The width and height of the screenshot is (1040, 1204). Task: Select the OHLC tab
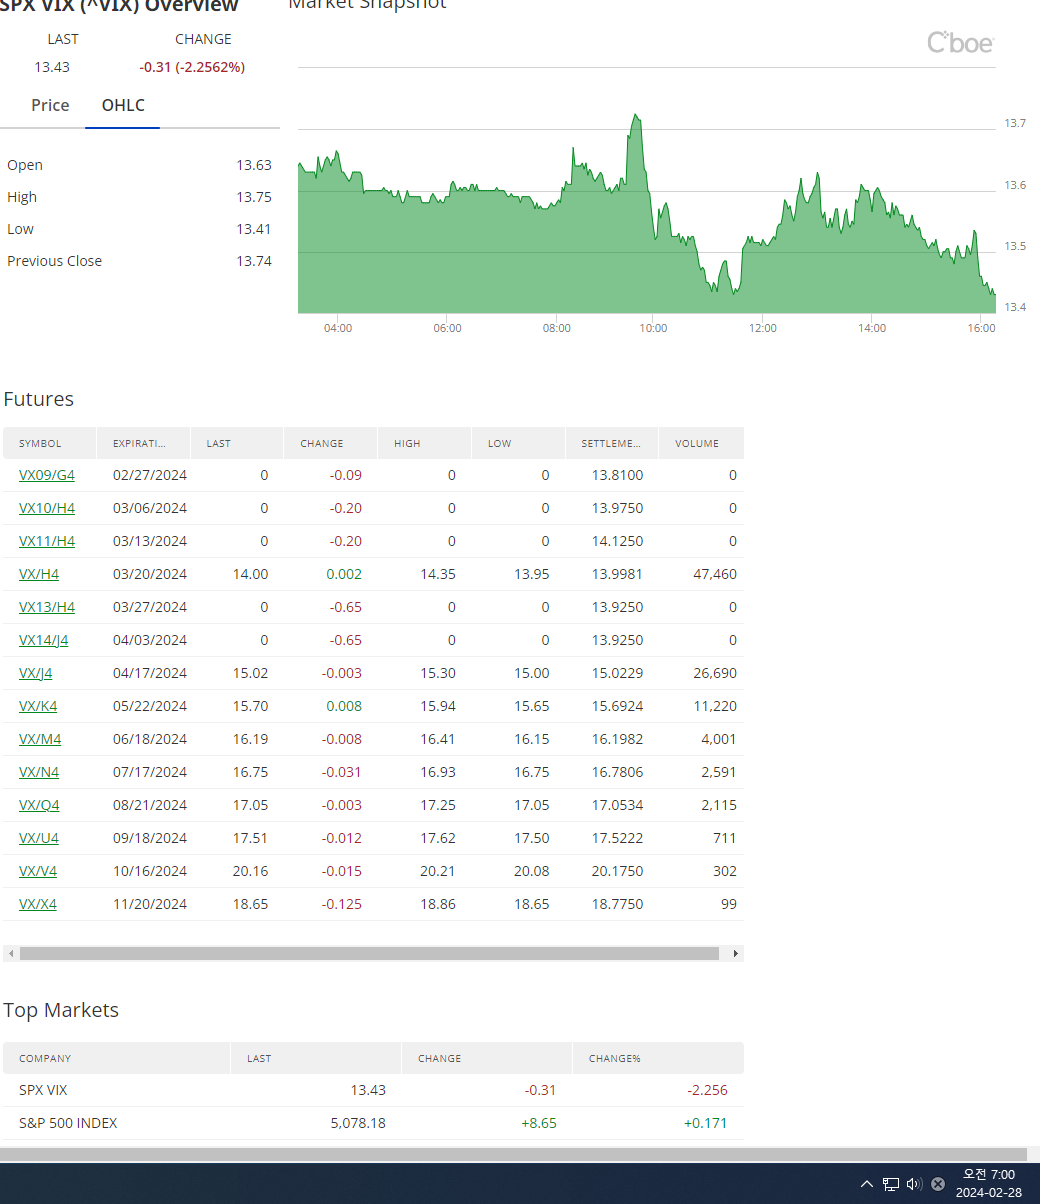click(123, 105)
